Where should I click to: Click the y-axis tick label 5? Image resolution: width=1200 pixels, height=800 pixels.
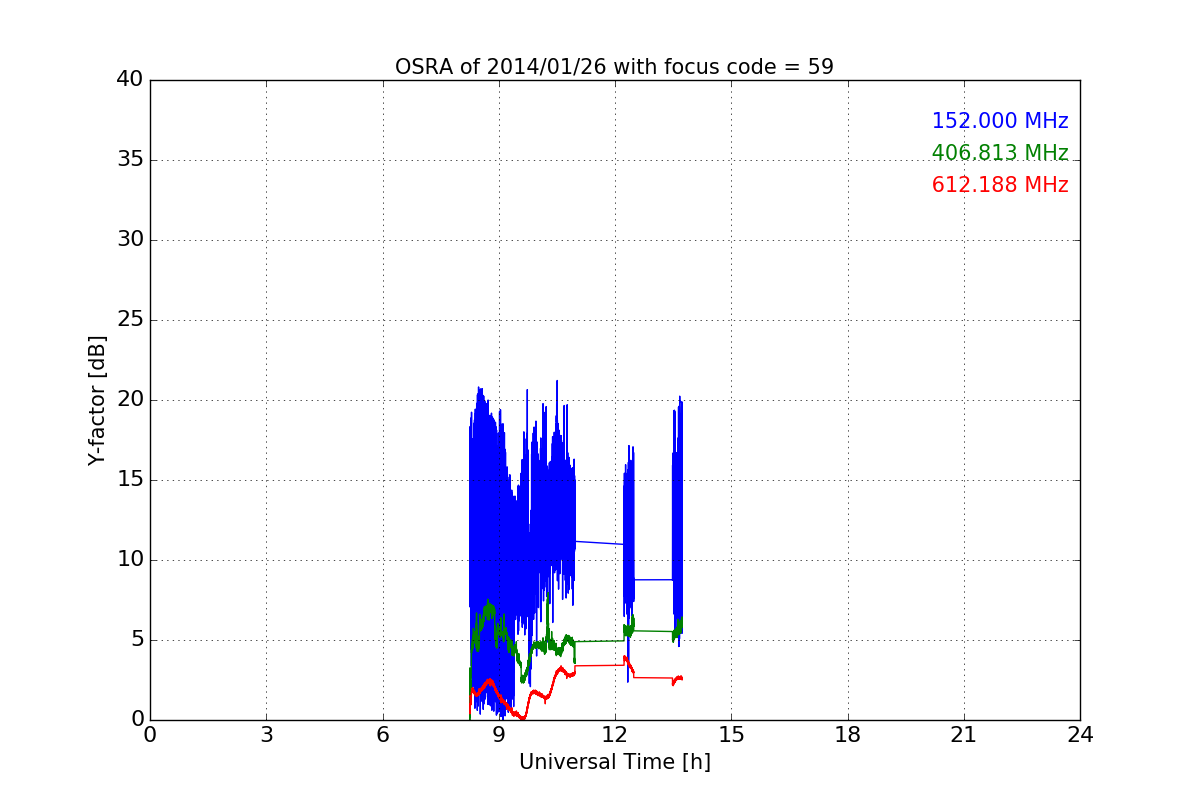pyautogui.click(x=136, y=640)
